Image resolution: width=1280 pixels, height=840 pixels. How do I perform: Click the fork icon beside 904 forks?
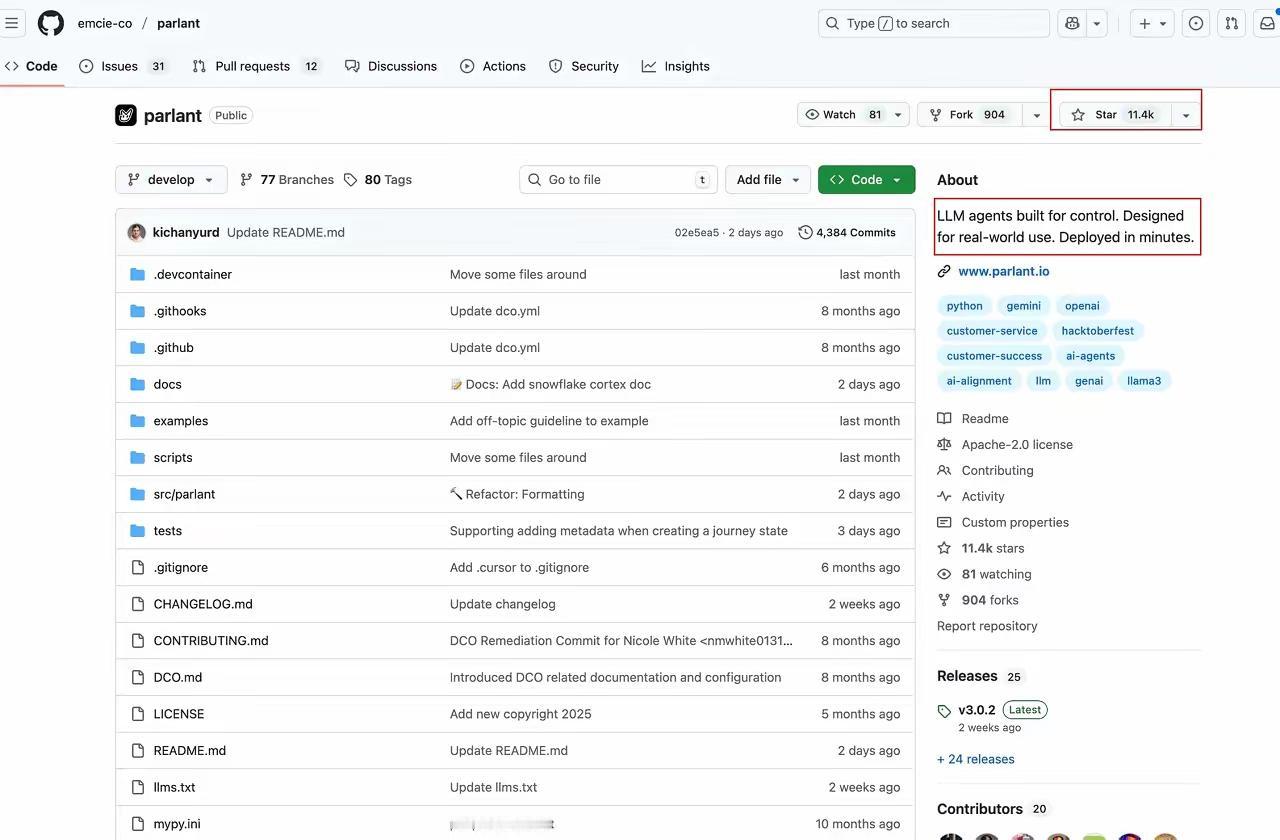coord(944,600)
